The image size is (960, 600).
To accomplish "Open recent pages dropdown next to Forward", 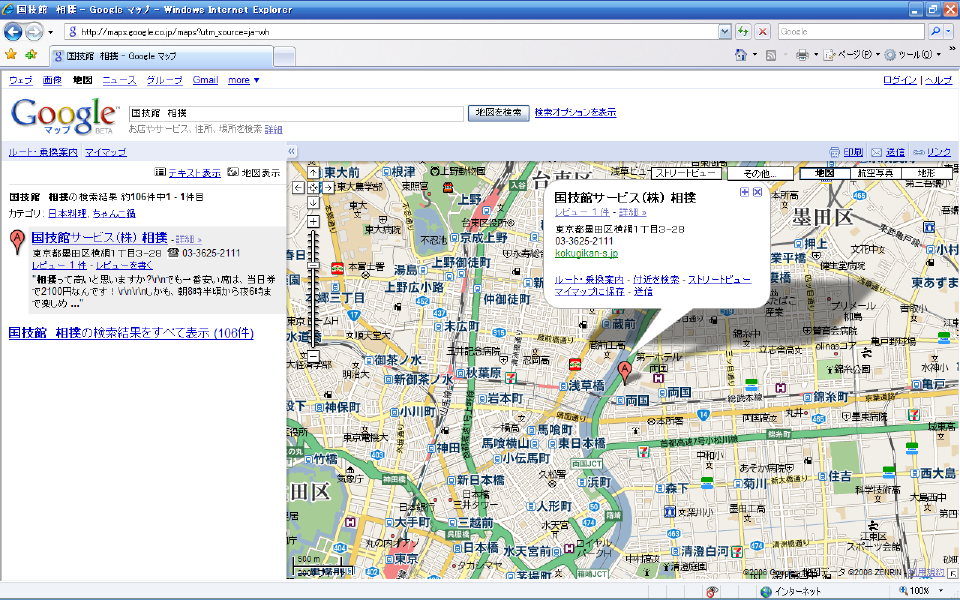I will tap(50, 32).
